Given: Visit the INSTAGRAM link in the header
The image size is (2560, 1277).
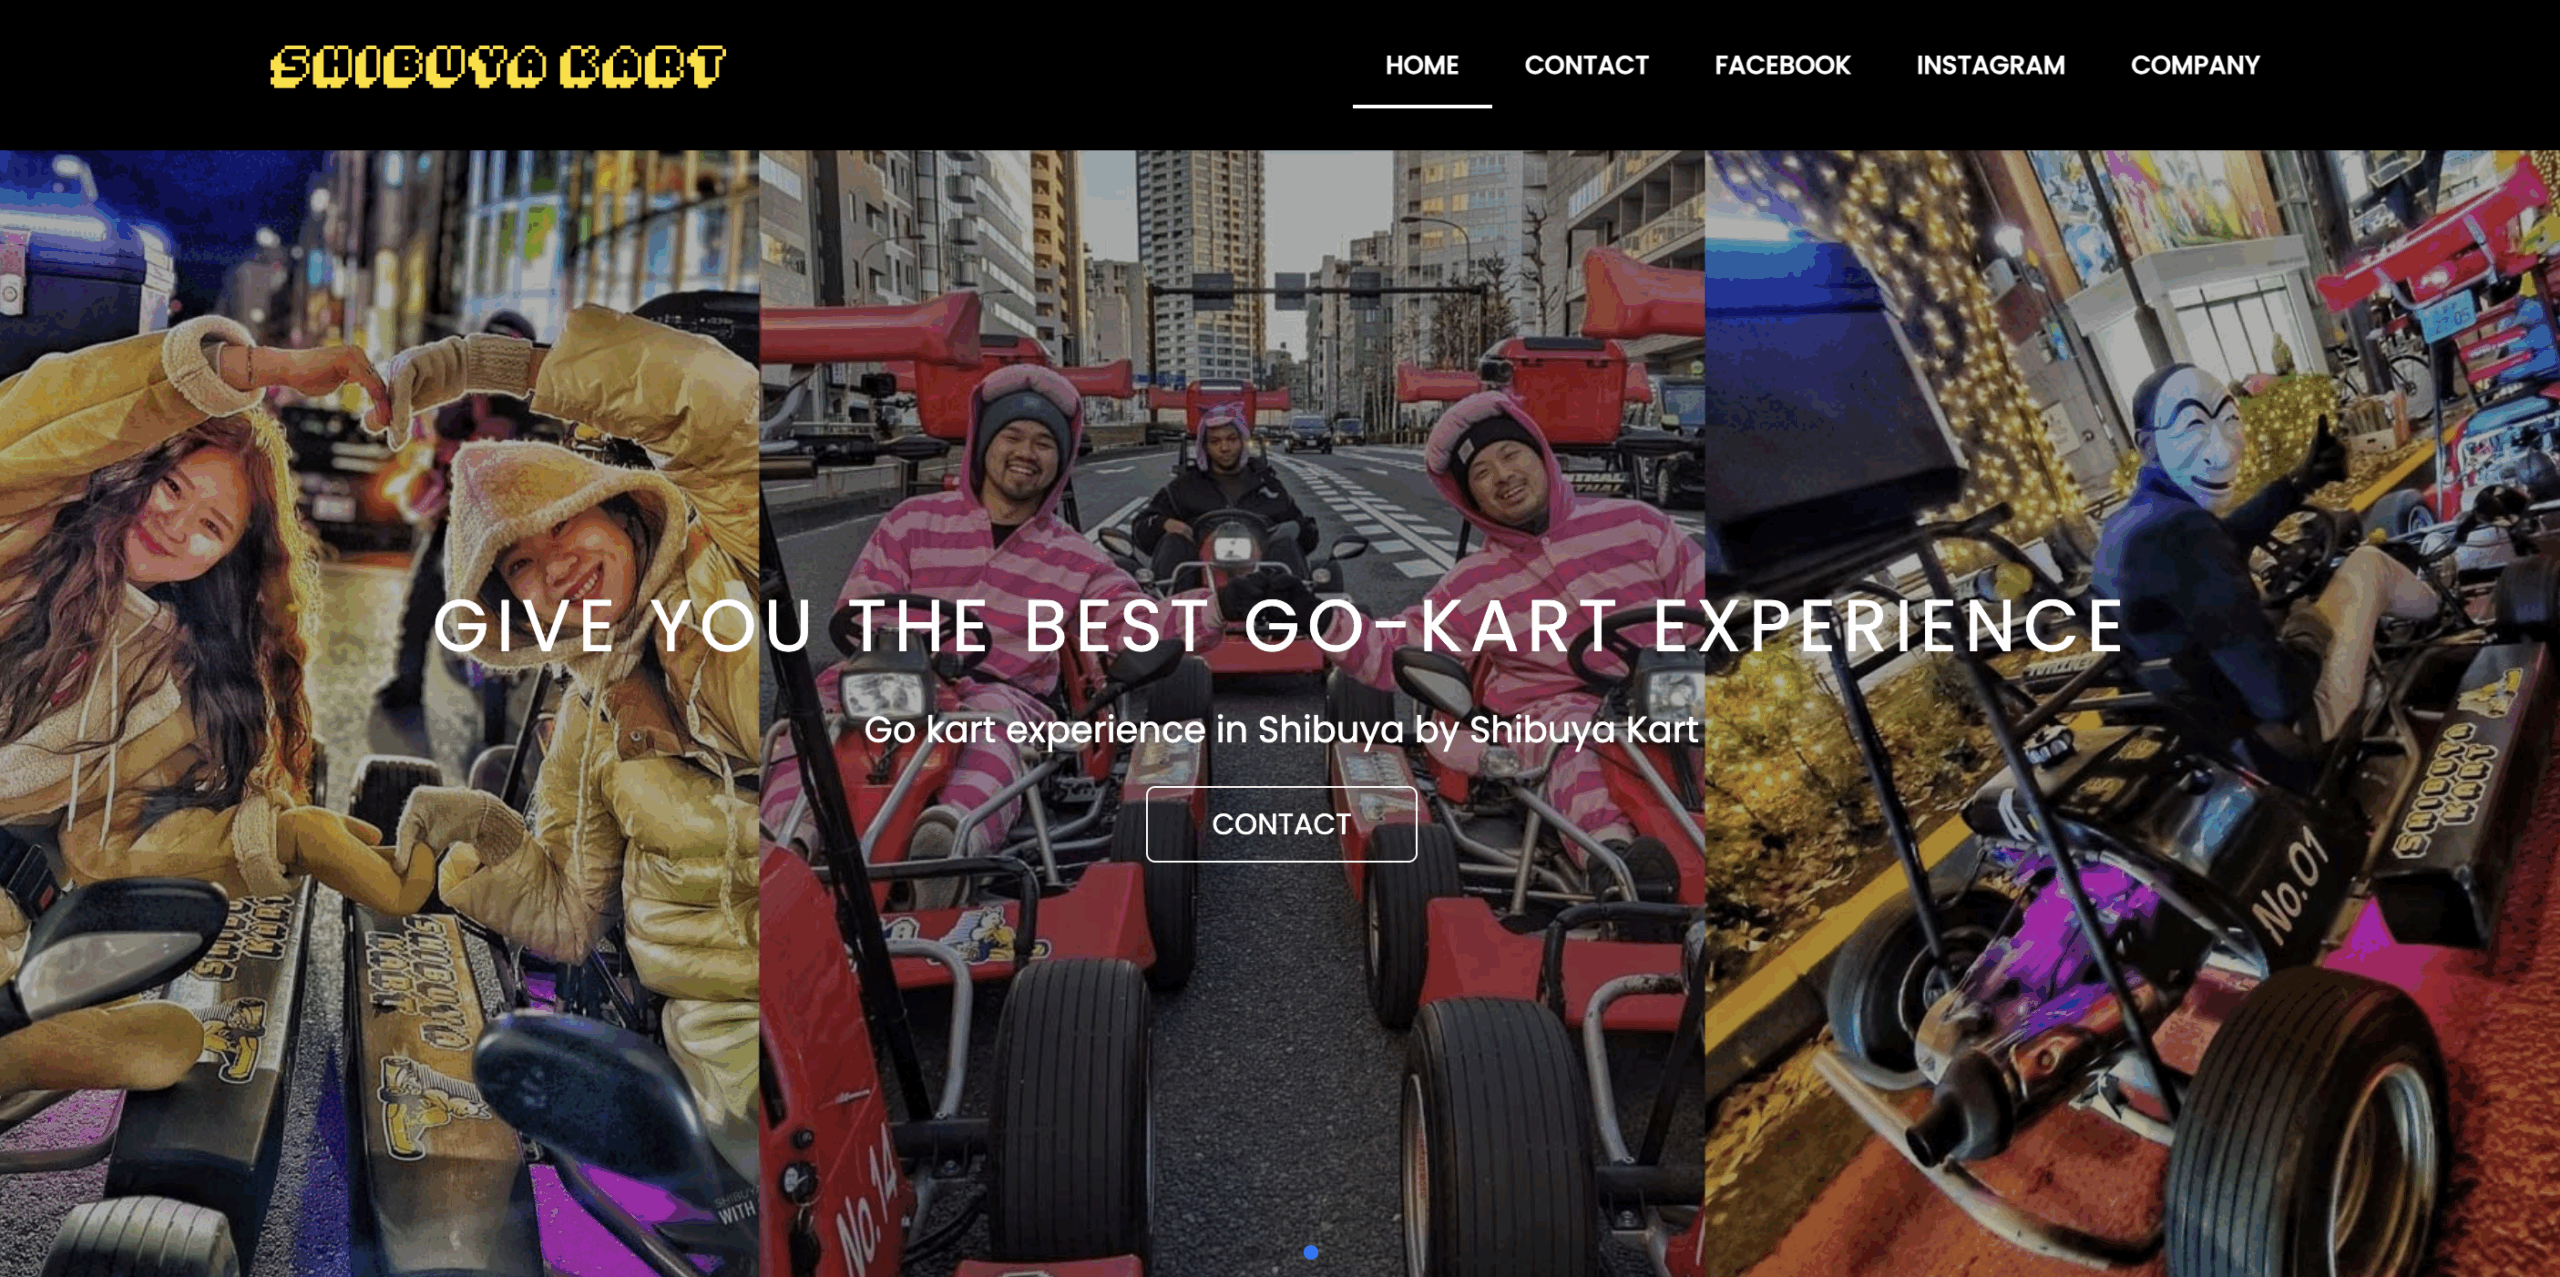Looking at the screenshot, I should [1990, 66].
